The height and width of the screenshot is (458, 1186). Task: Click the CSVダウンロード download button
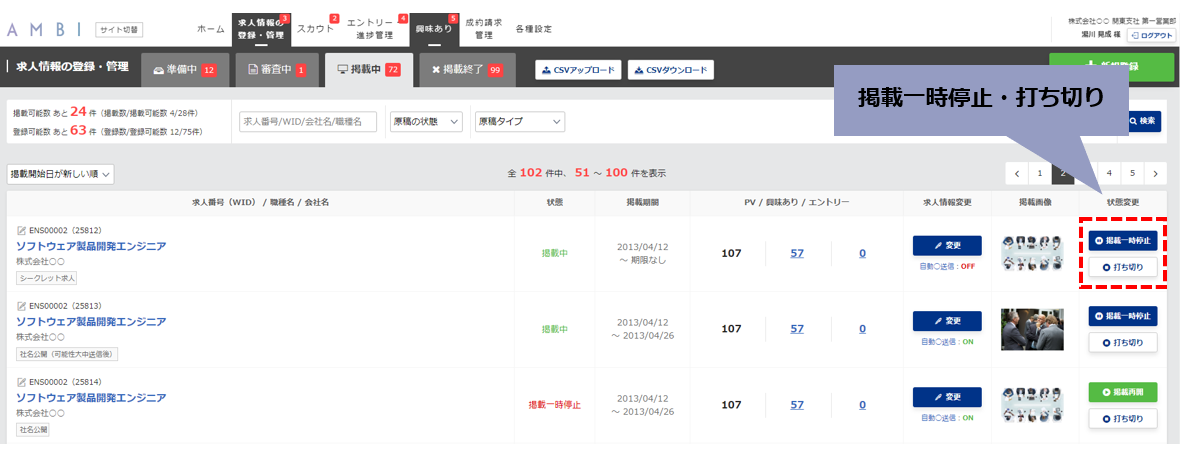[670, 70]
